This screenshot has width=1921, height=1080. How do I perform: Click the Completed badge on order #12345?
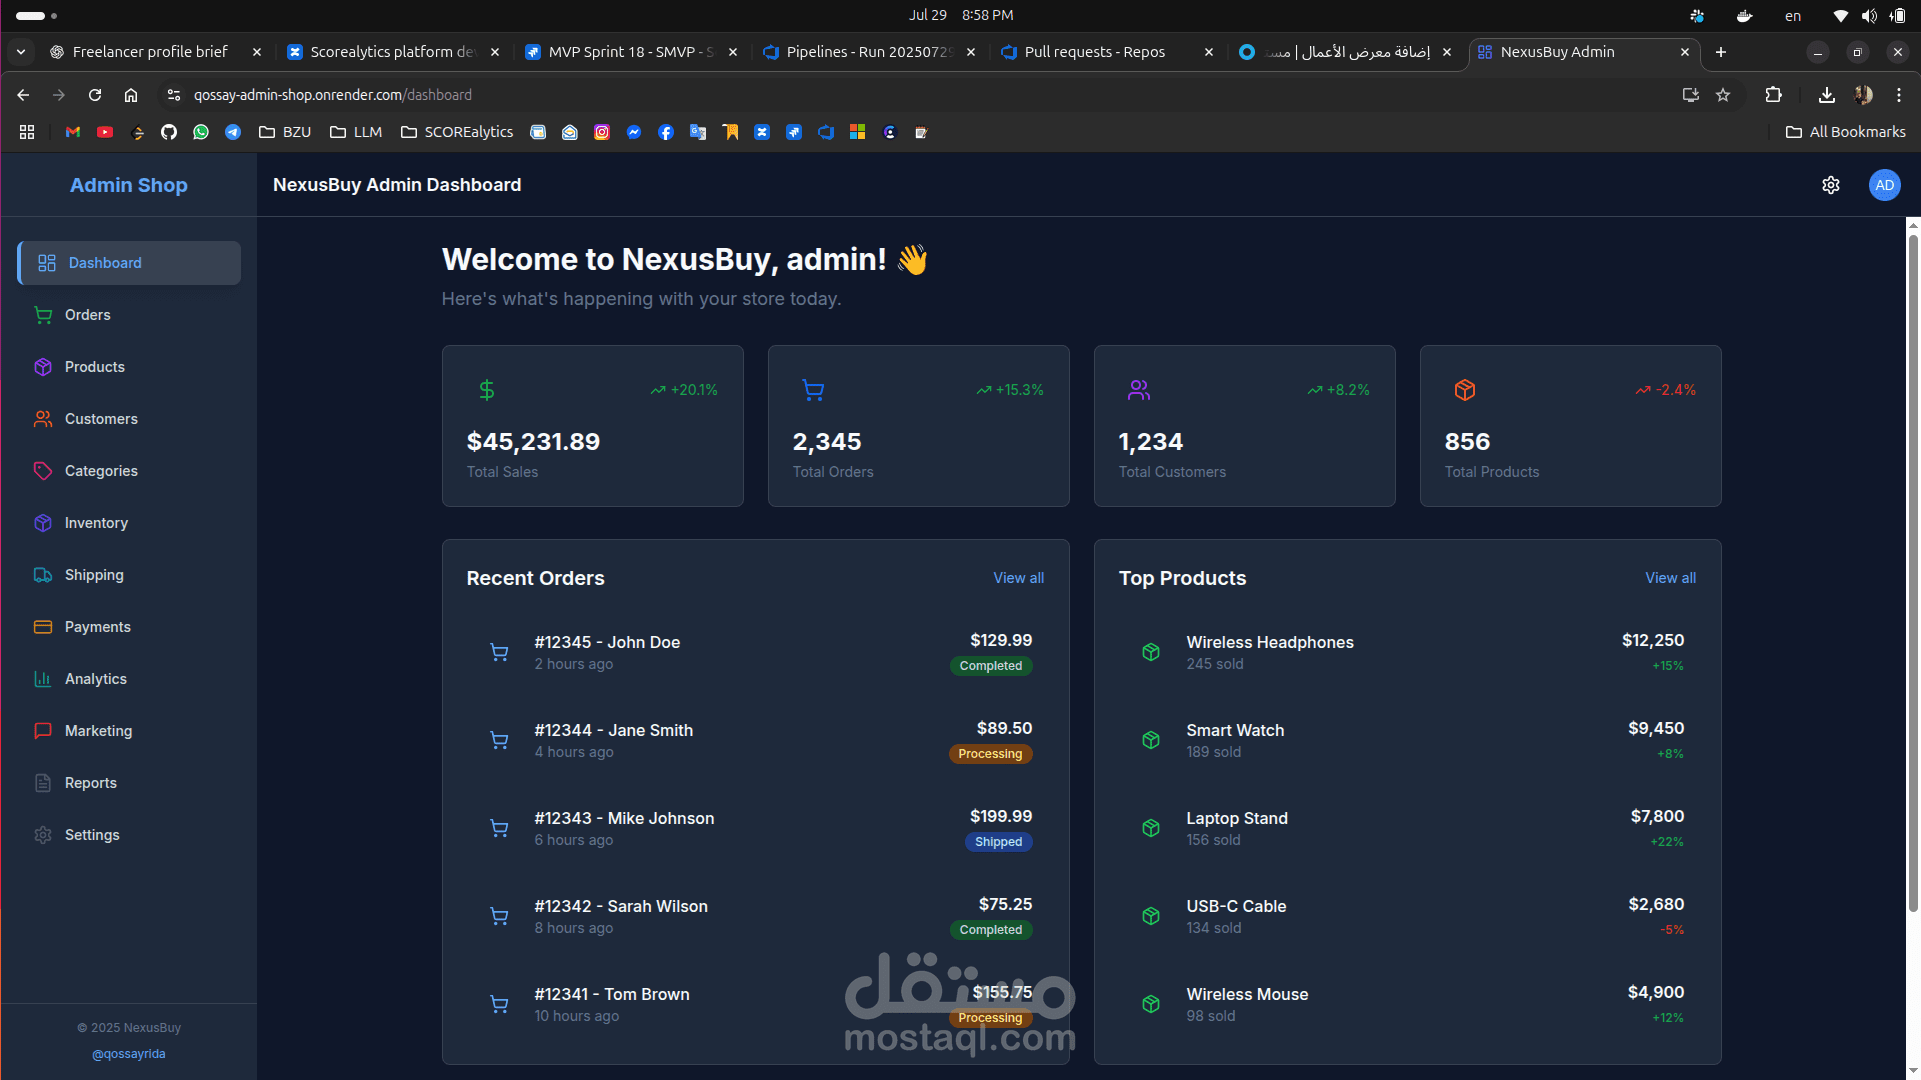click(x=991, y=666)
